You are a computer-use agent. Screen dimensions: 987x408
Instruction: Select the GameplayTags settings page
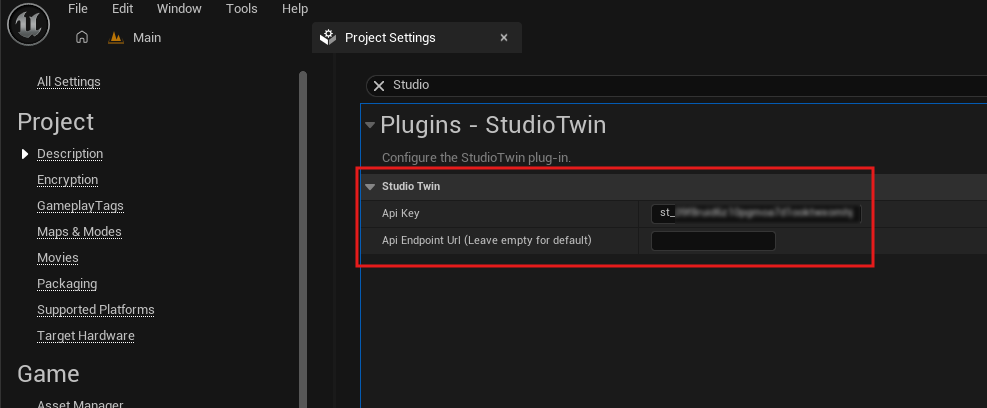point(80,206)
